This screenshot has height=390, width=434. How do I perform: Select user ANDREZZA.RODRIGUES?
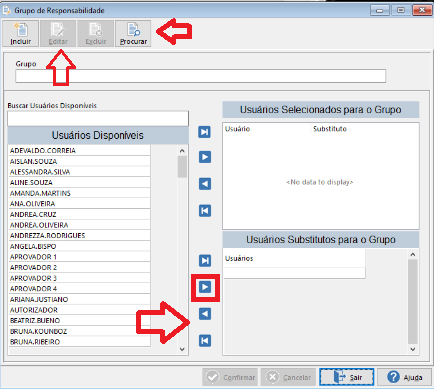pos(79,235)
